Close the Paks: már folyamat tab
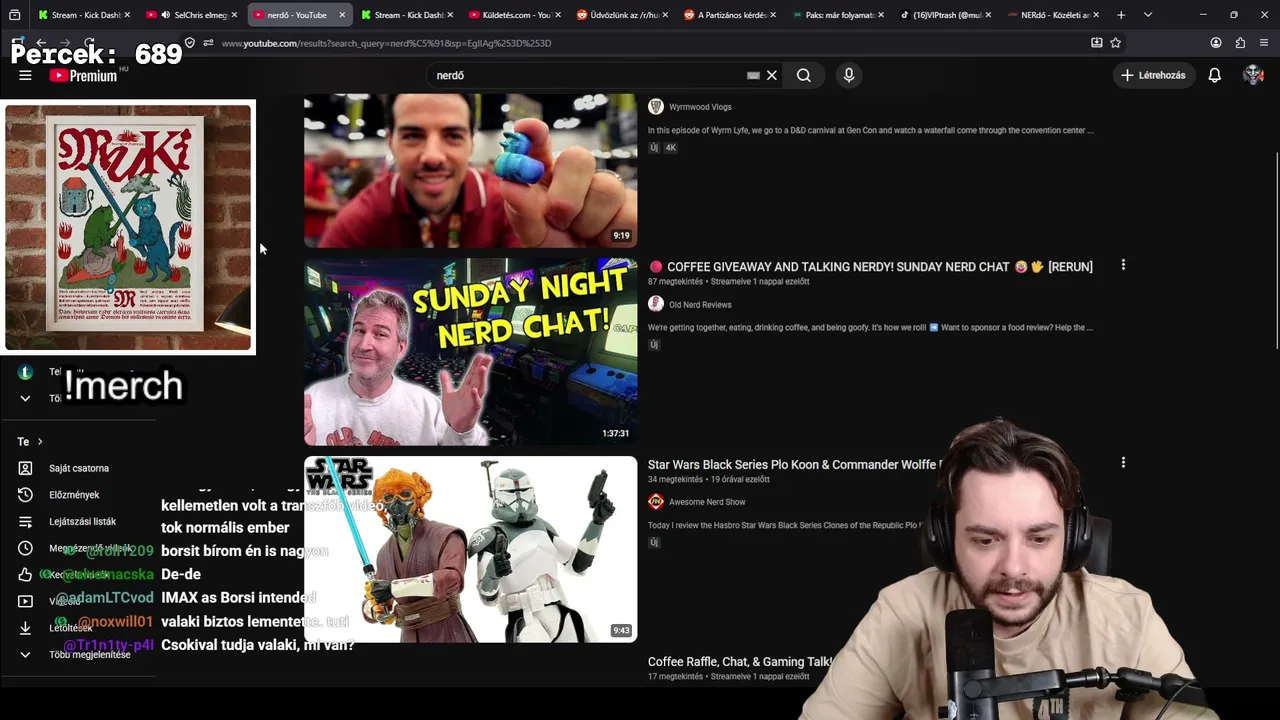Image resolution: width=1280 pixels, height=720 pixels. coord(880,15)
